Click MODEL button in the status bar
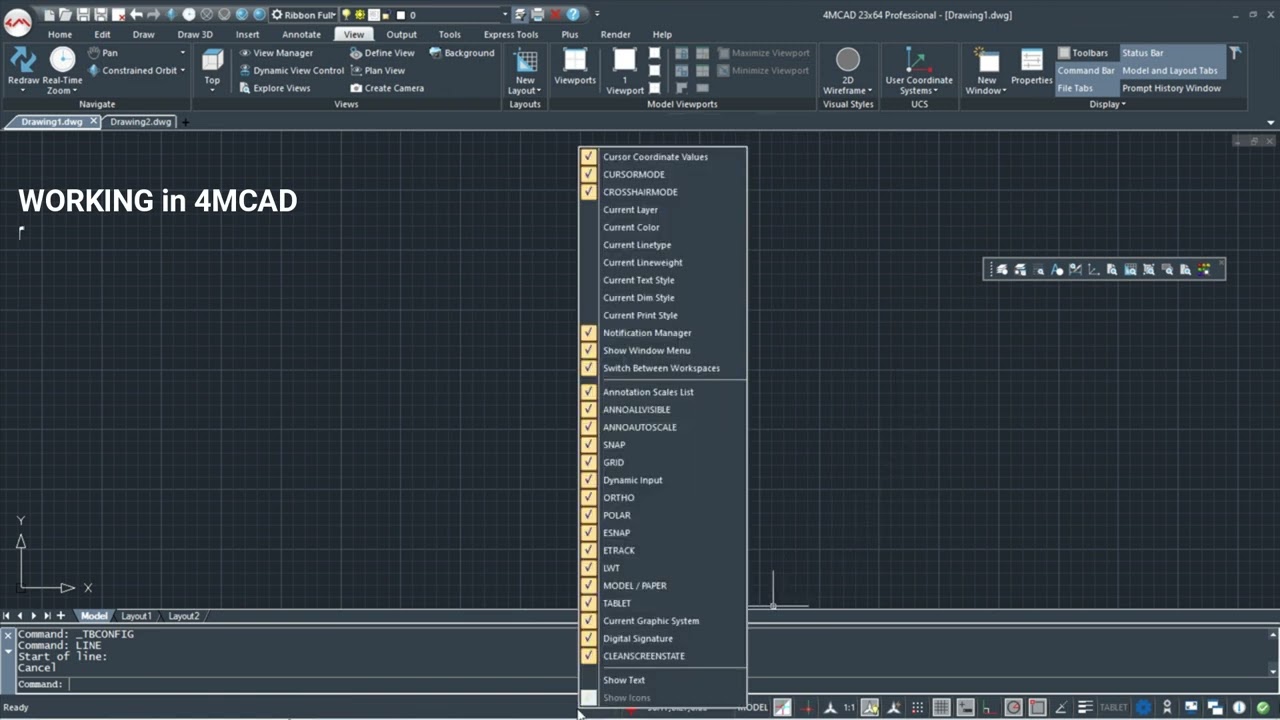The width and height of the screenshot is (1280, 720). (753, 708)
